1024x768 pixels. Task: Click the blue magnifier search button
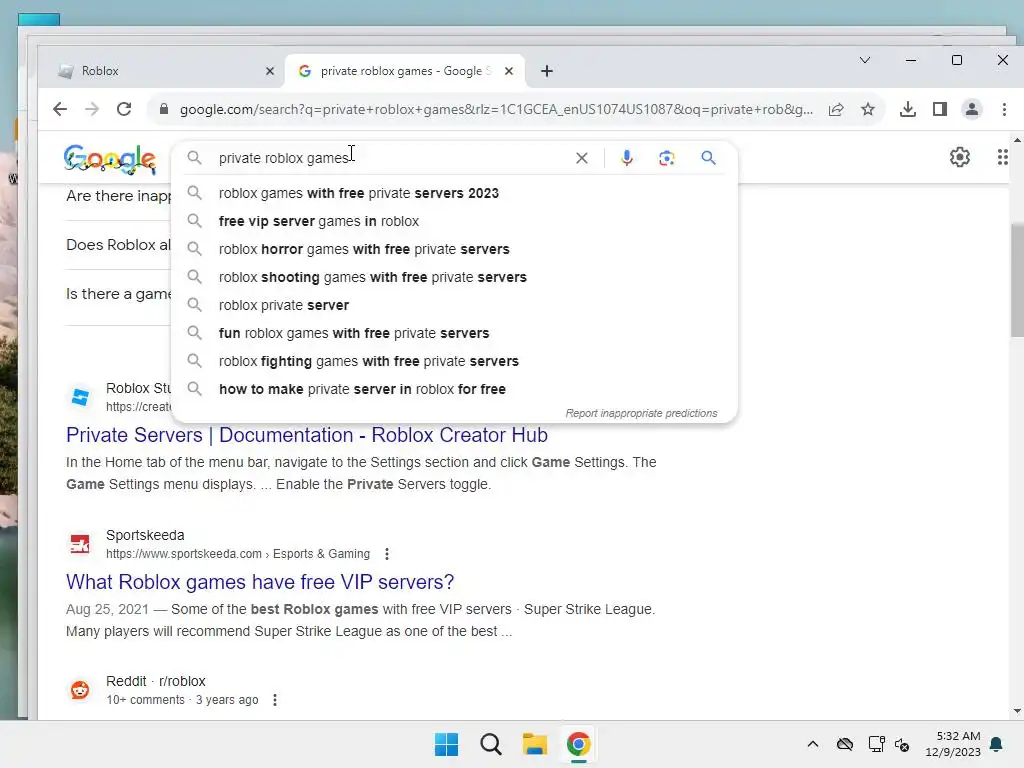(x=709, y=158)
